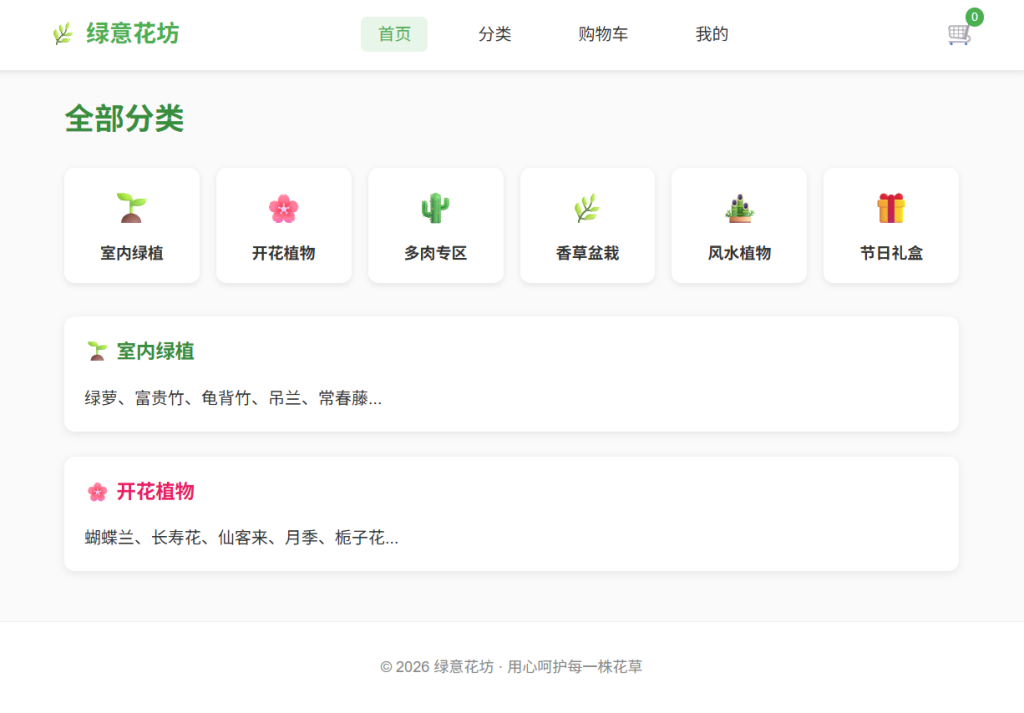Click the cart badge showing 0 items
1024x713 pixels.
[974, 17]
